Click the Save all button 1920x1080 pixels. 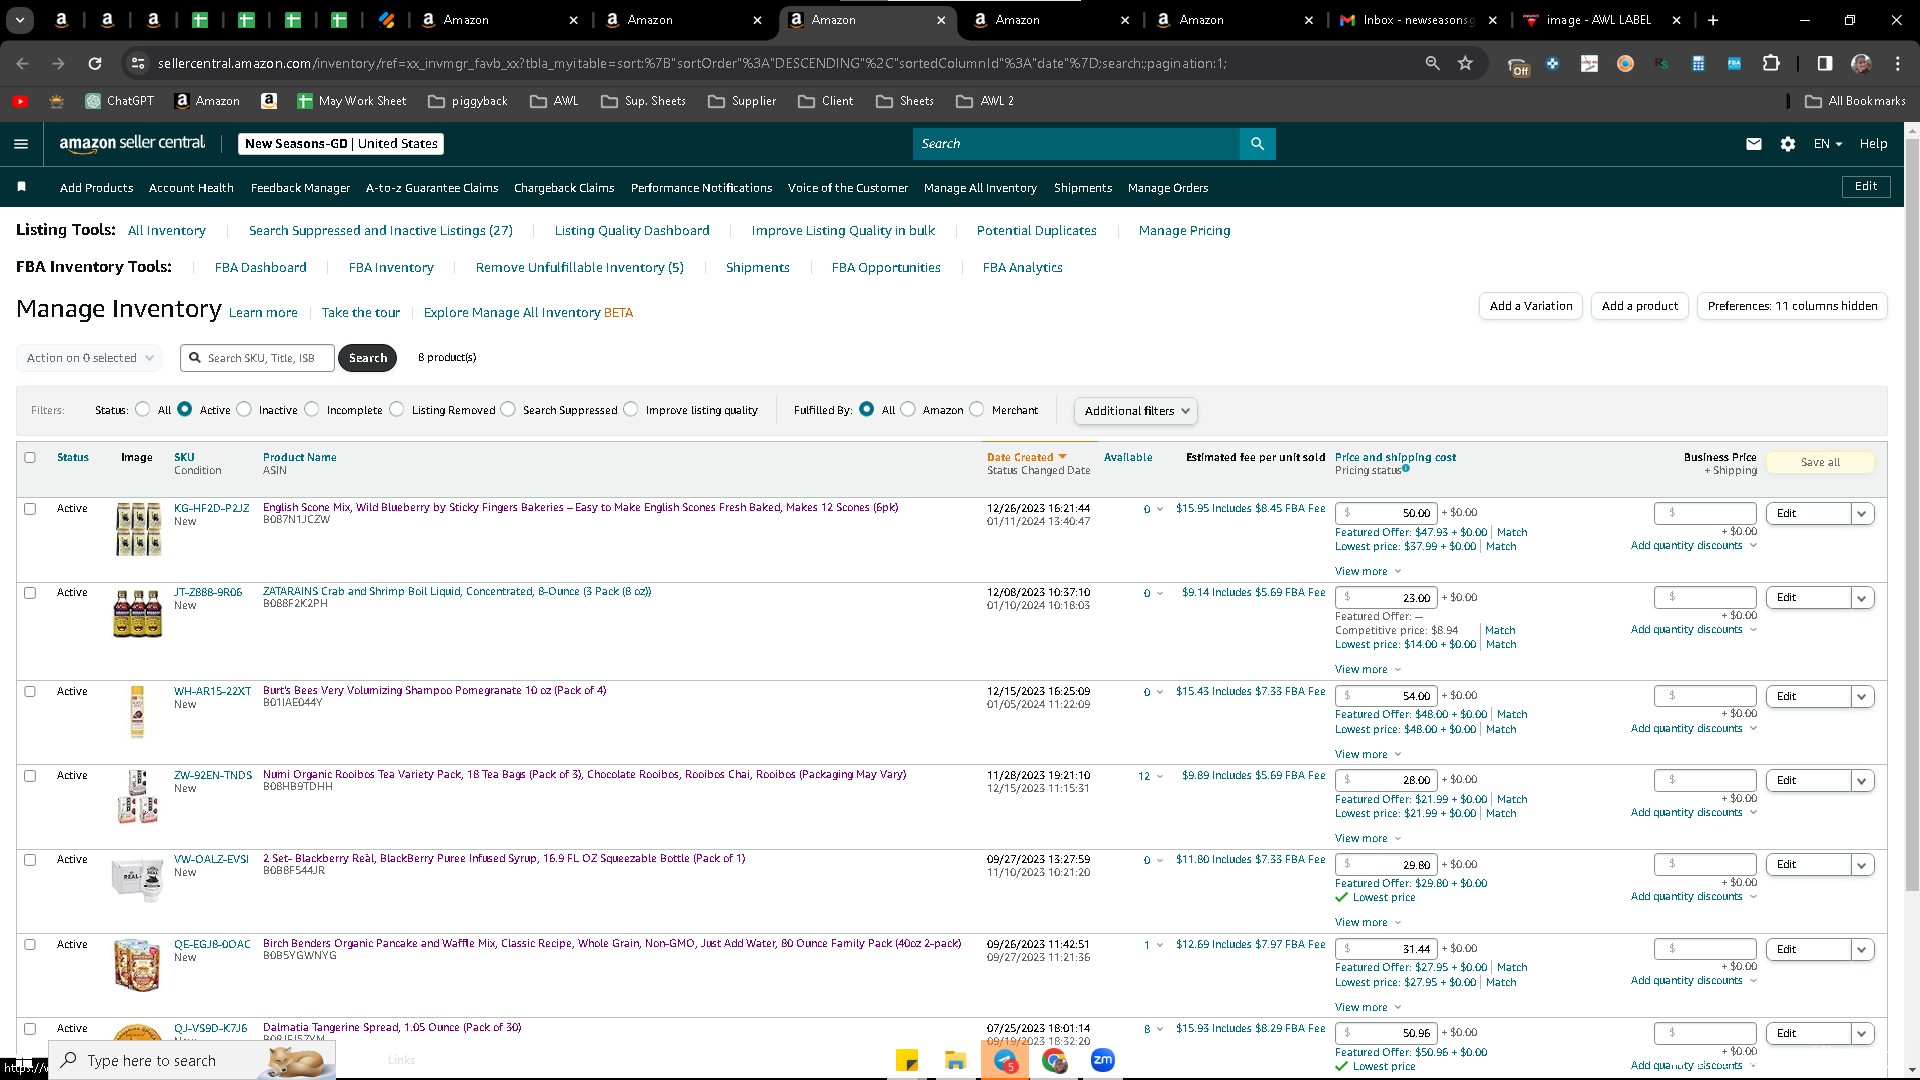pyautogui.click(x=1820, y=462)
